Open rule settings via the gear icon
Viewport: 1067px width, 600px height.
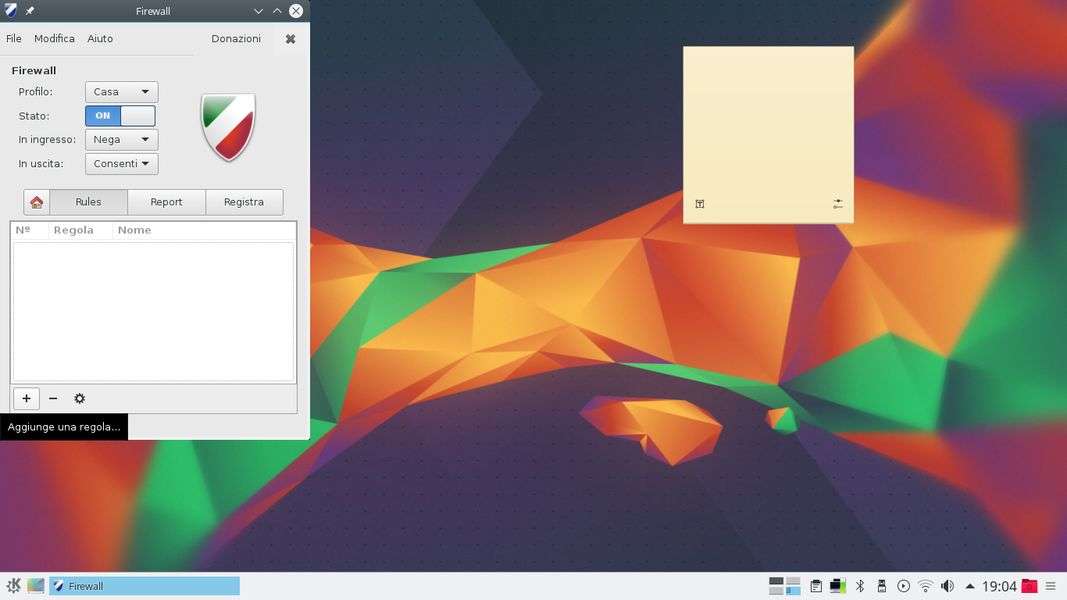[80, 399]
